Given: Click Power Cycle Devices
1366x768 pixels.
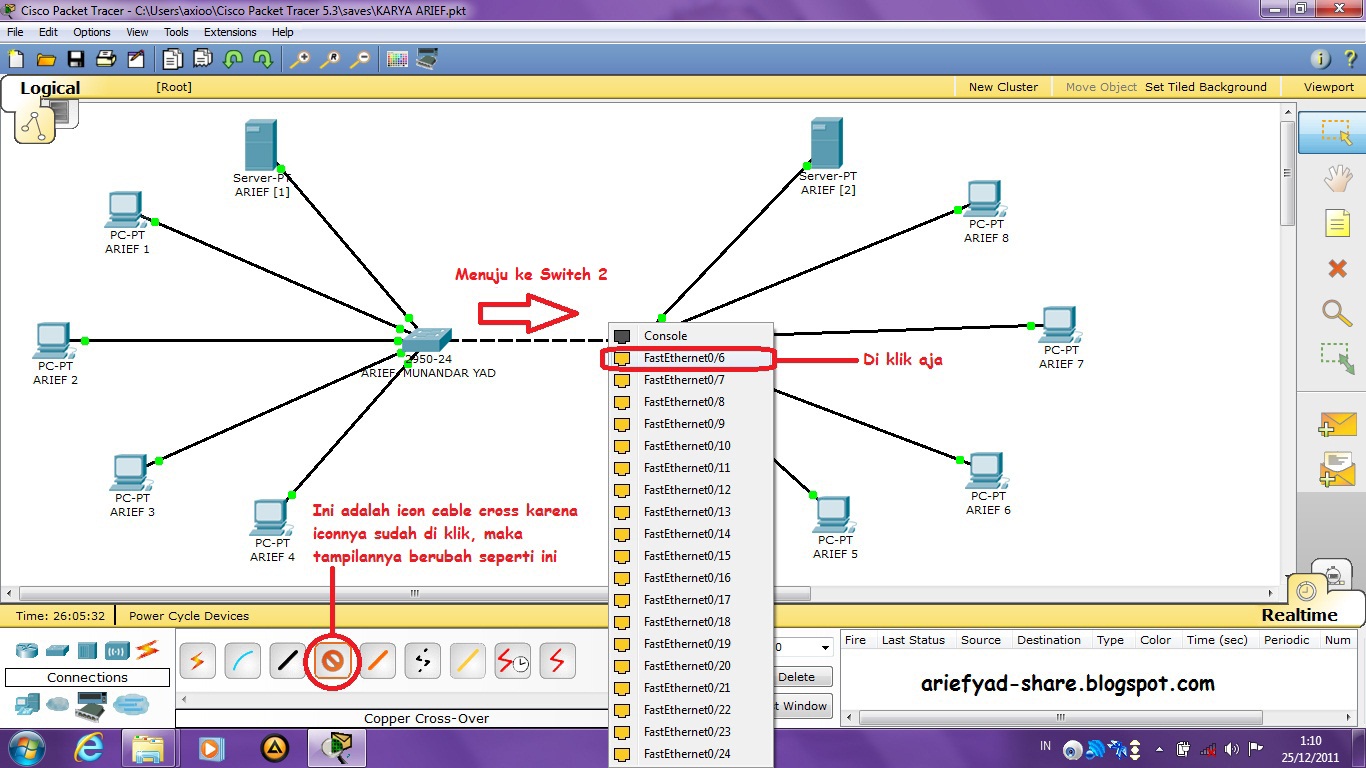Looking at the screenshot, I should point(189,616).
